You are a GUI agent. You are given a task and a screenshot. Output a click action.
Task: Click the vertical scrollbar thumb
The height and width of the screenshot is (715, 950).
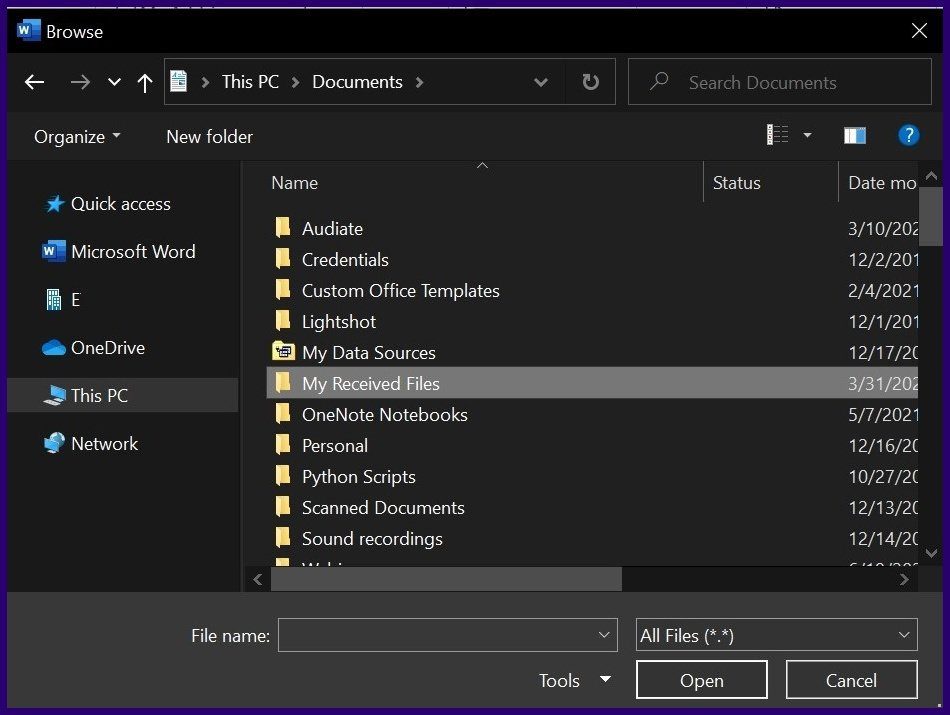[931, 216]
